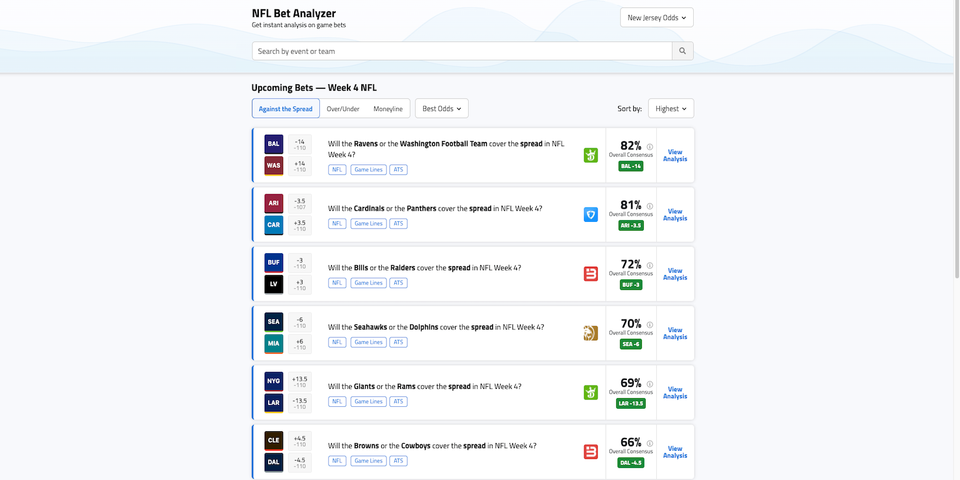Image resolution: width=960 pixels, height=480 pixels.
Task: Click the WAS team badge
Action: [x=274, y=166]
